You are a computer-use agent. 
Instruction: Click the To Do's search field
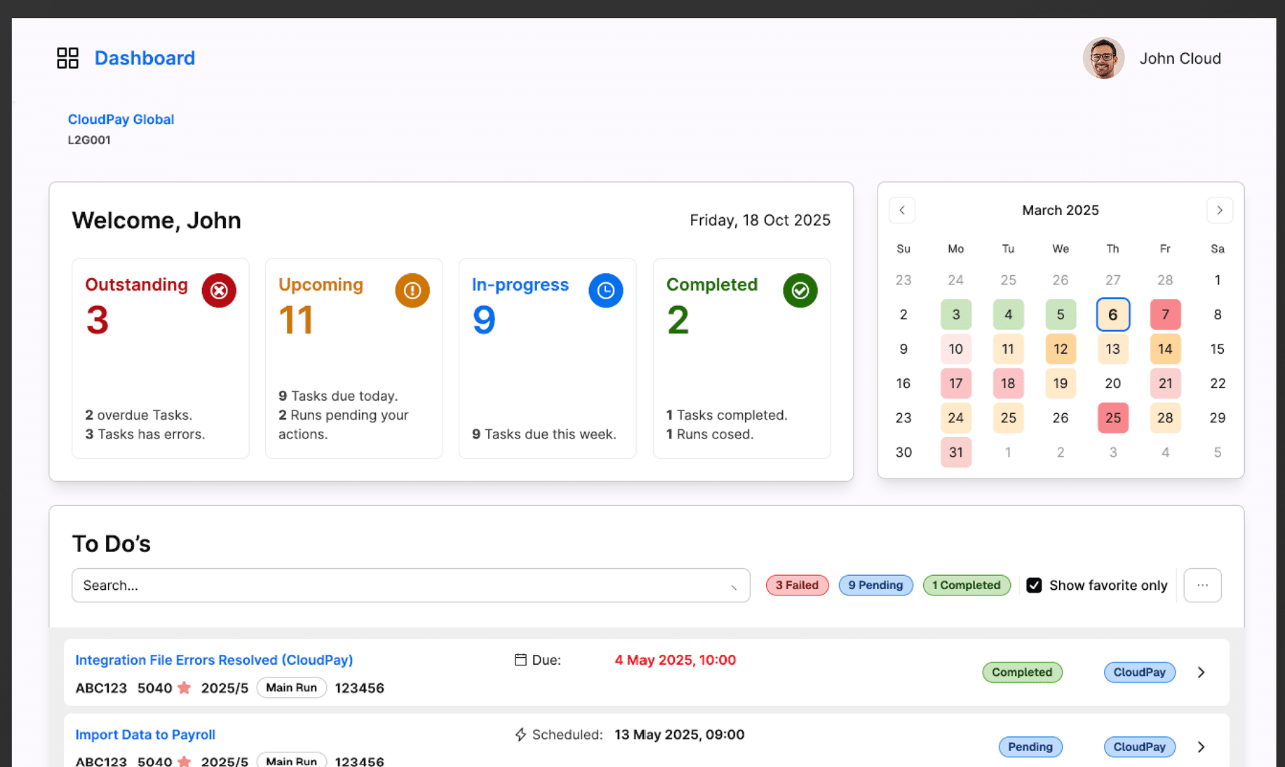coord(410,585)
